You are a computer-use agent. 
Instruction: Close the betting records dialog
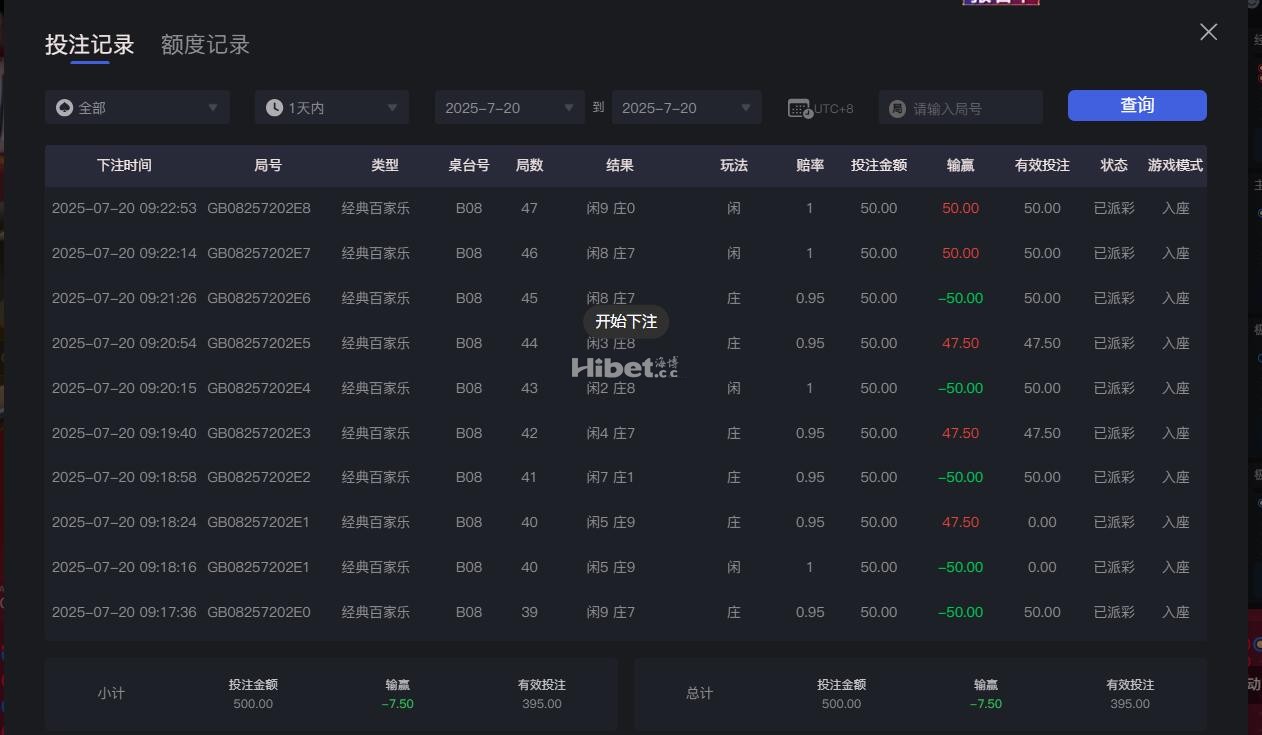[1208, 32]
